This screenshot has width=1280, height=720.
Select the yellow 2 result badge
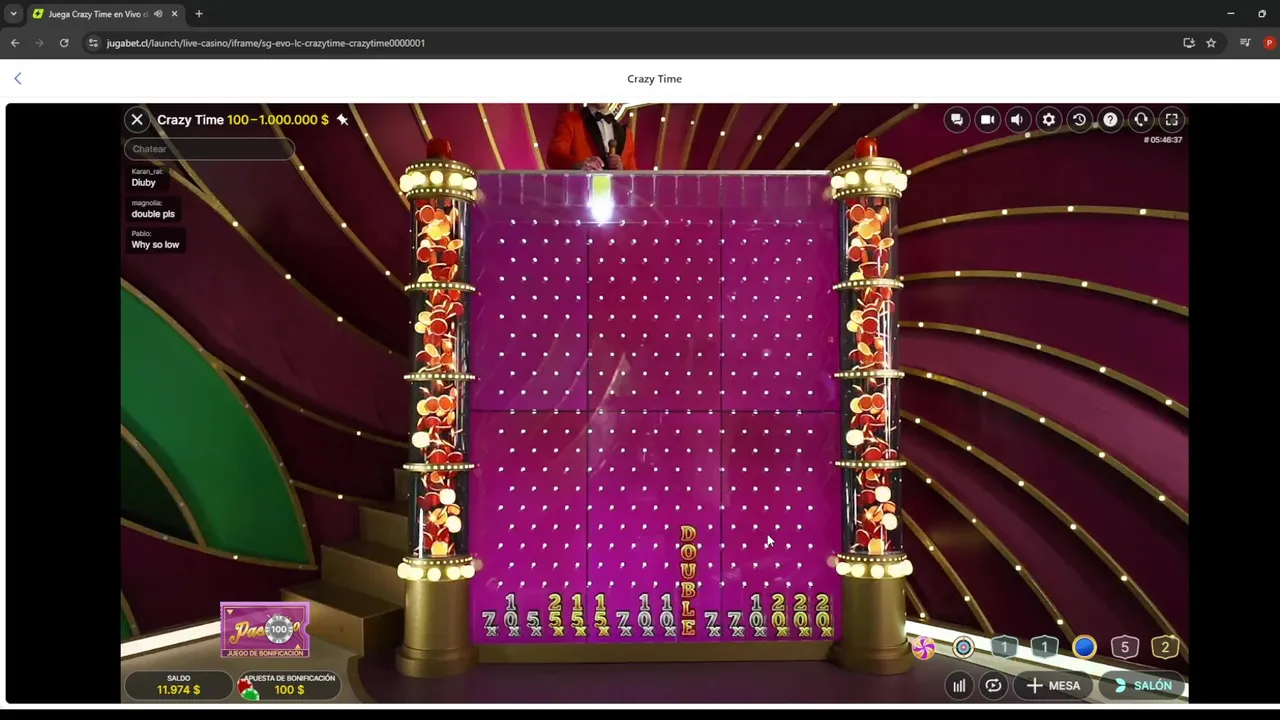coord(1165,648)
